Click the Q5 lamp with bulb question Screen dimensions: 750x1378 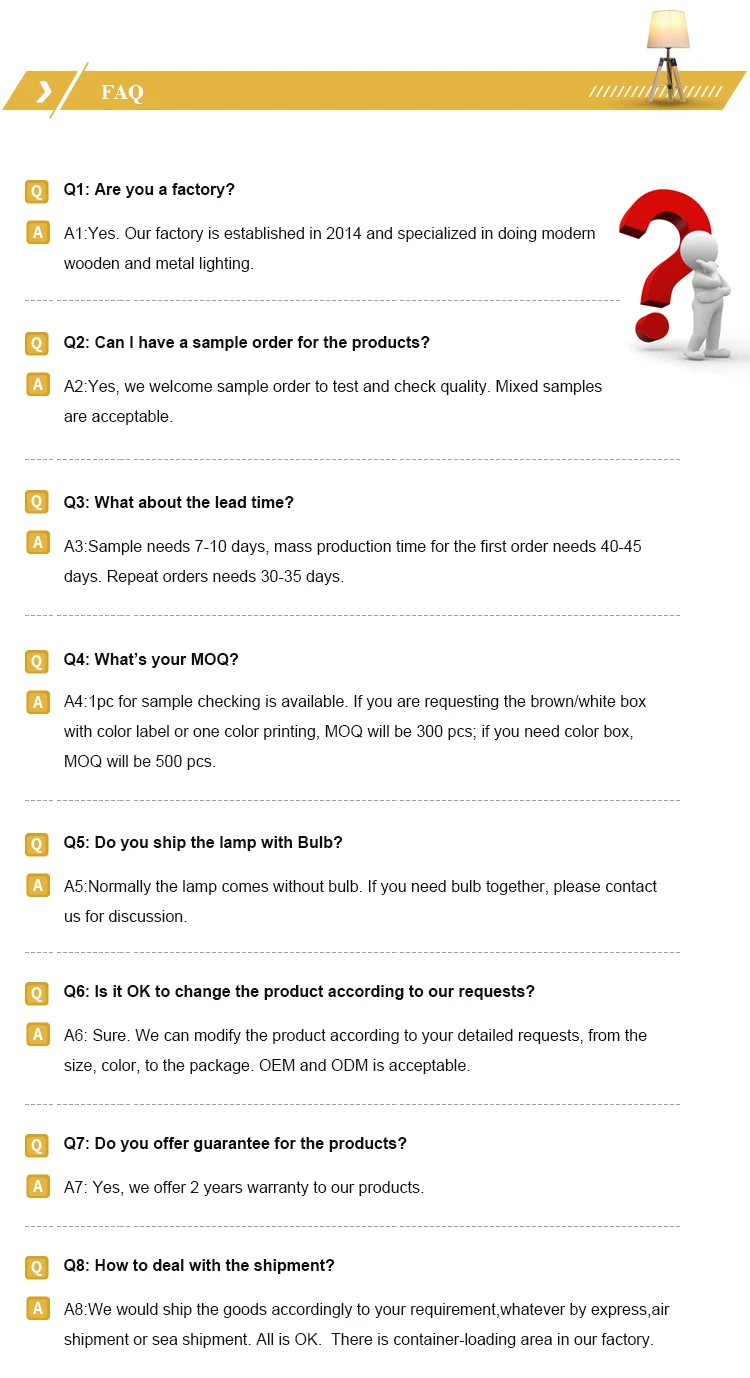[x=203, y=842]
